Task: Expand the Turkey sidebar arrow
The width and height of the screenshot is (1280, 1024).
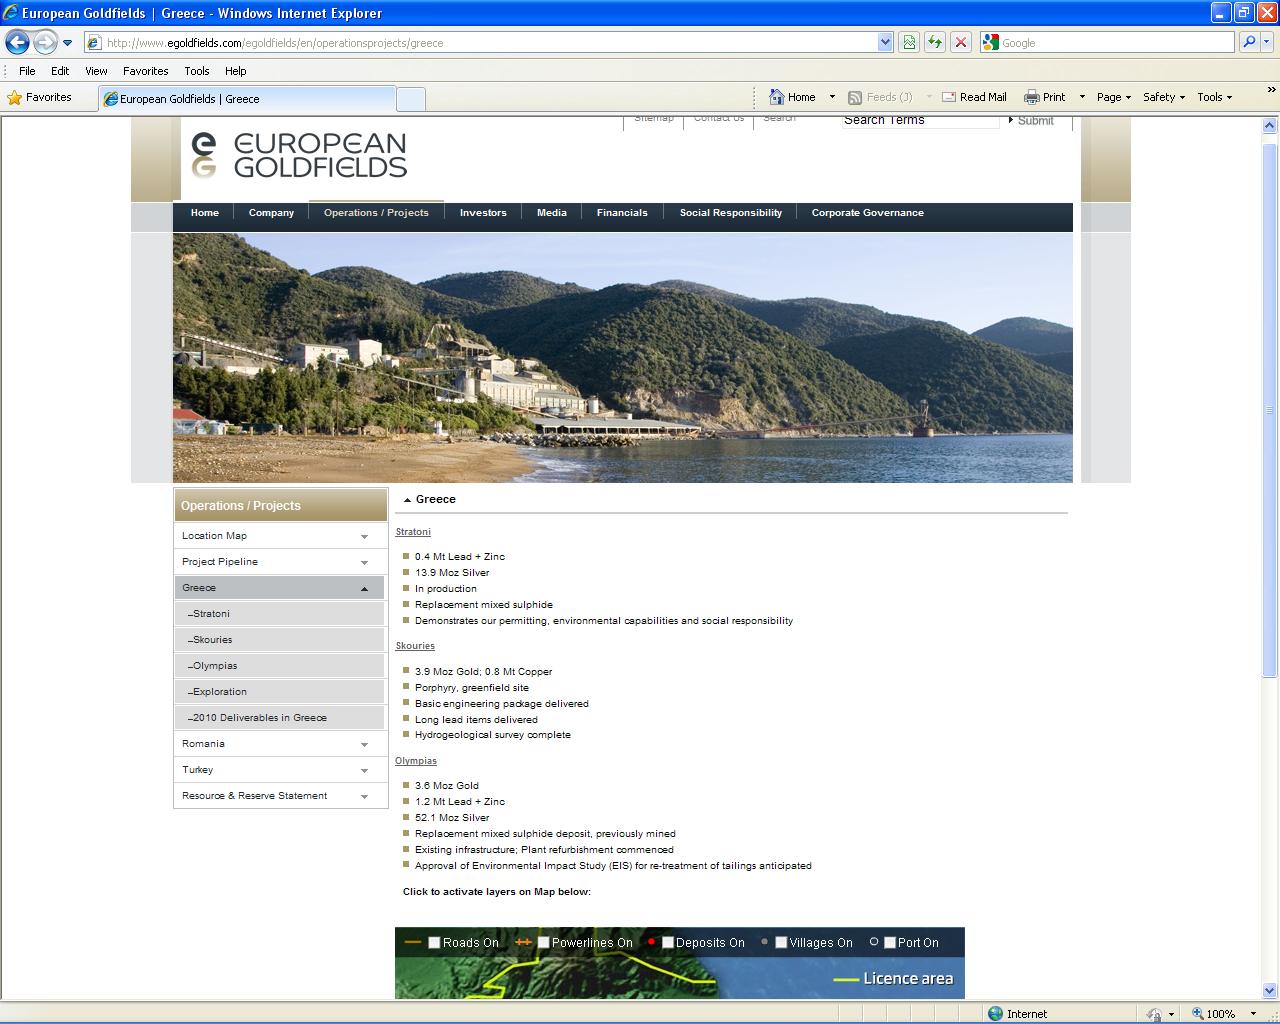Action: point(364,771)
